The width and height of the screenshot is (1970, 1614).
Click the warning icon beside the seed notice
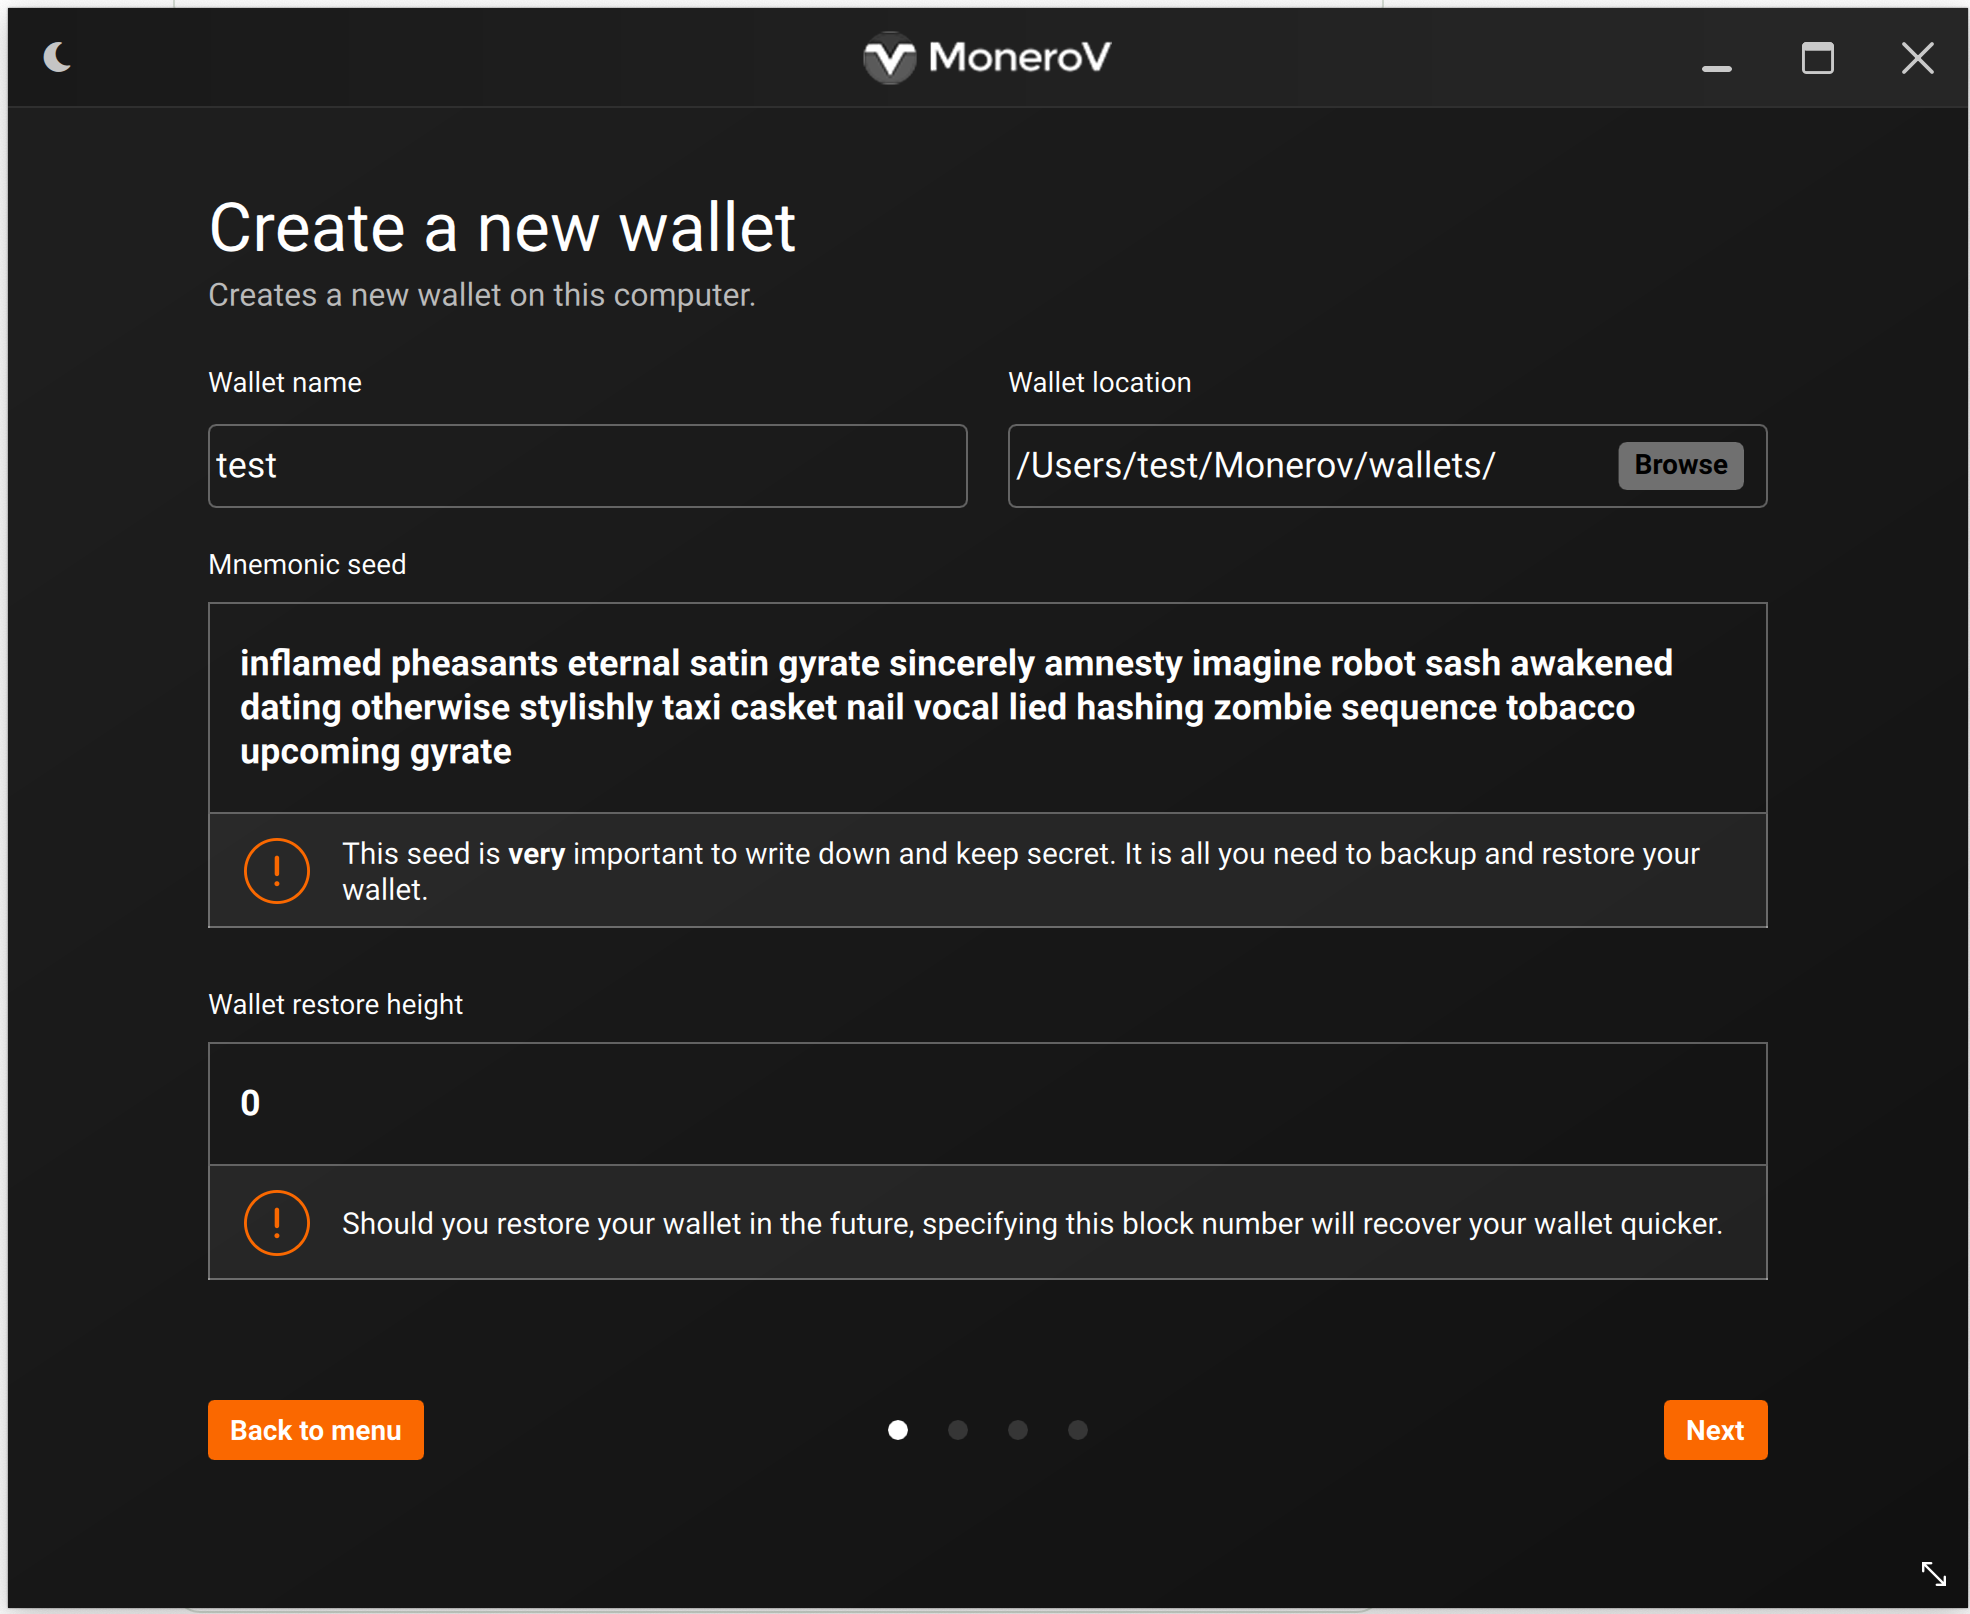coord(277,871)
